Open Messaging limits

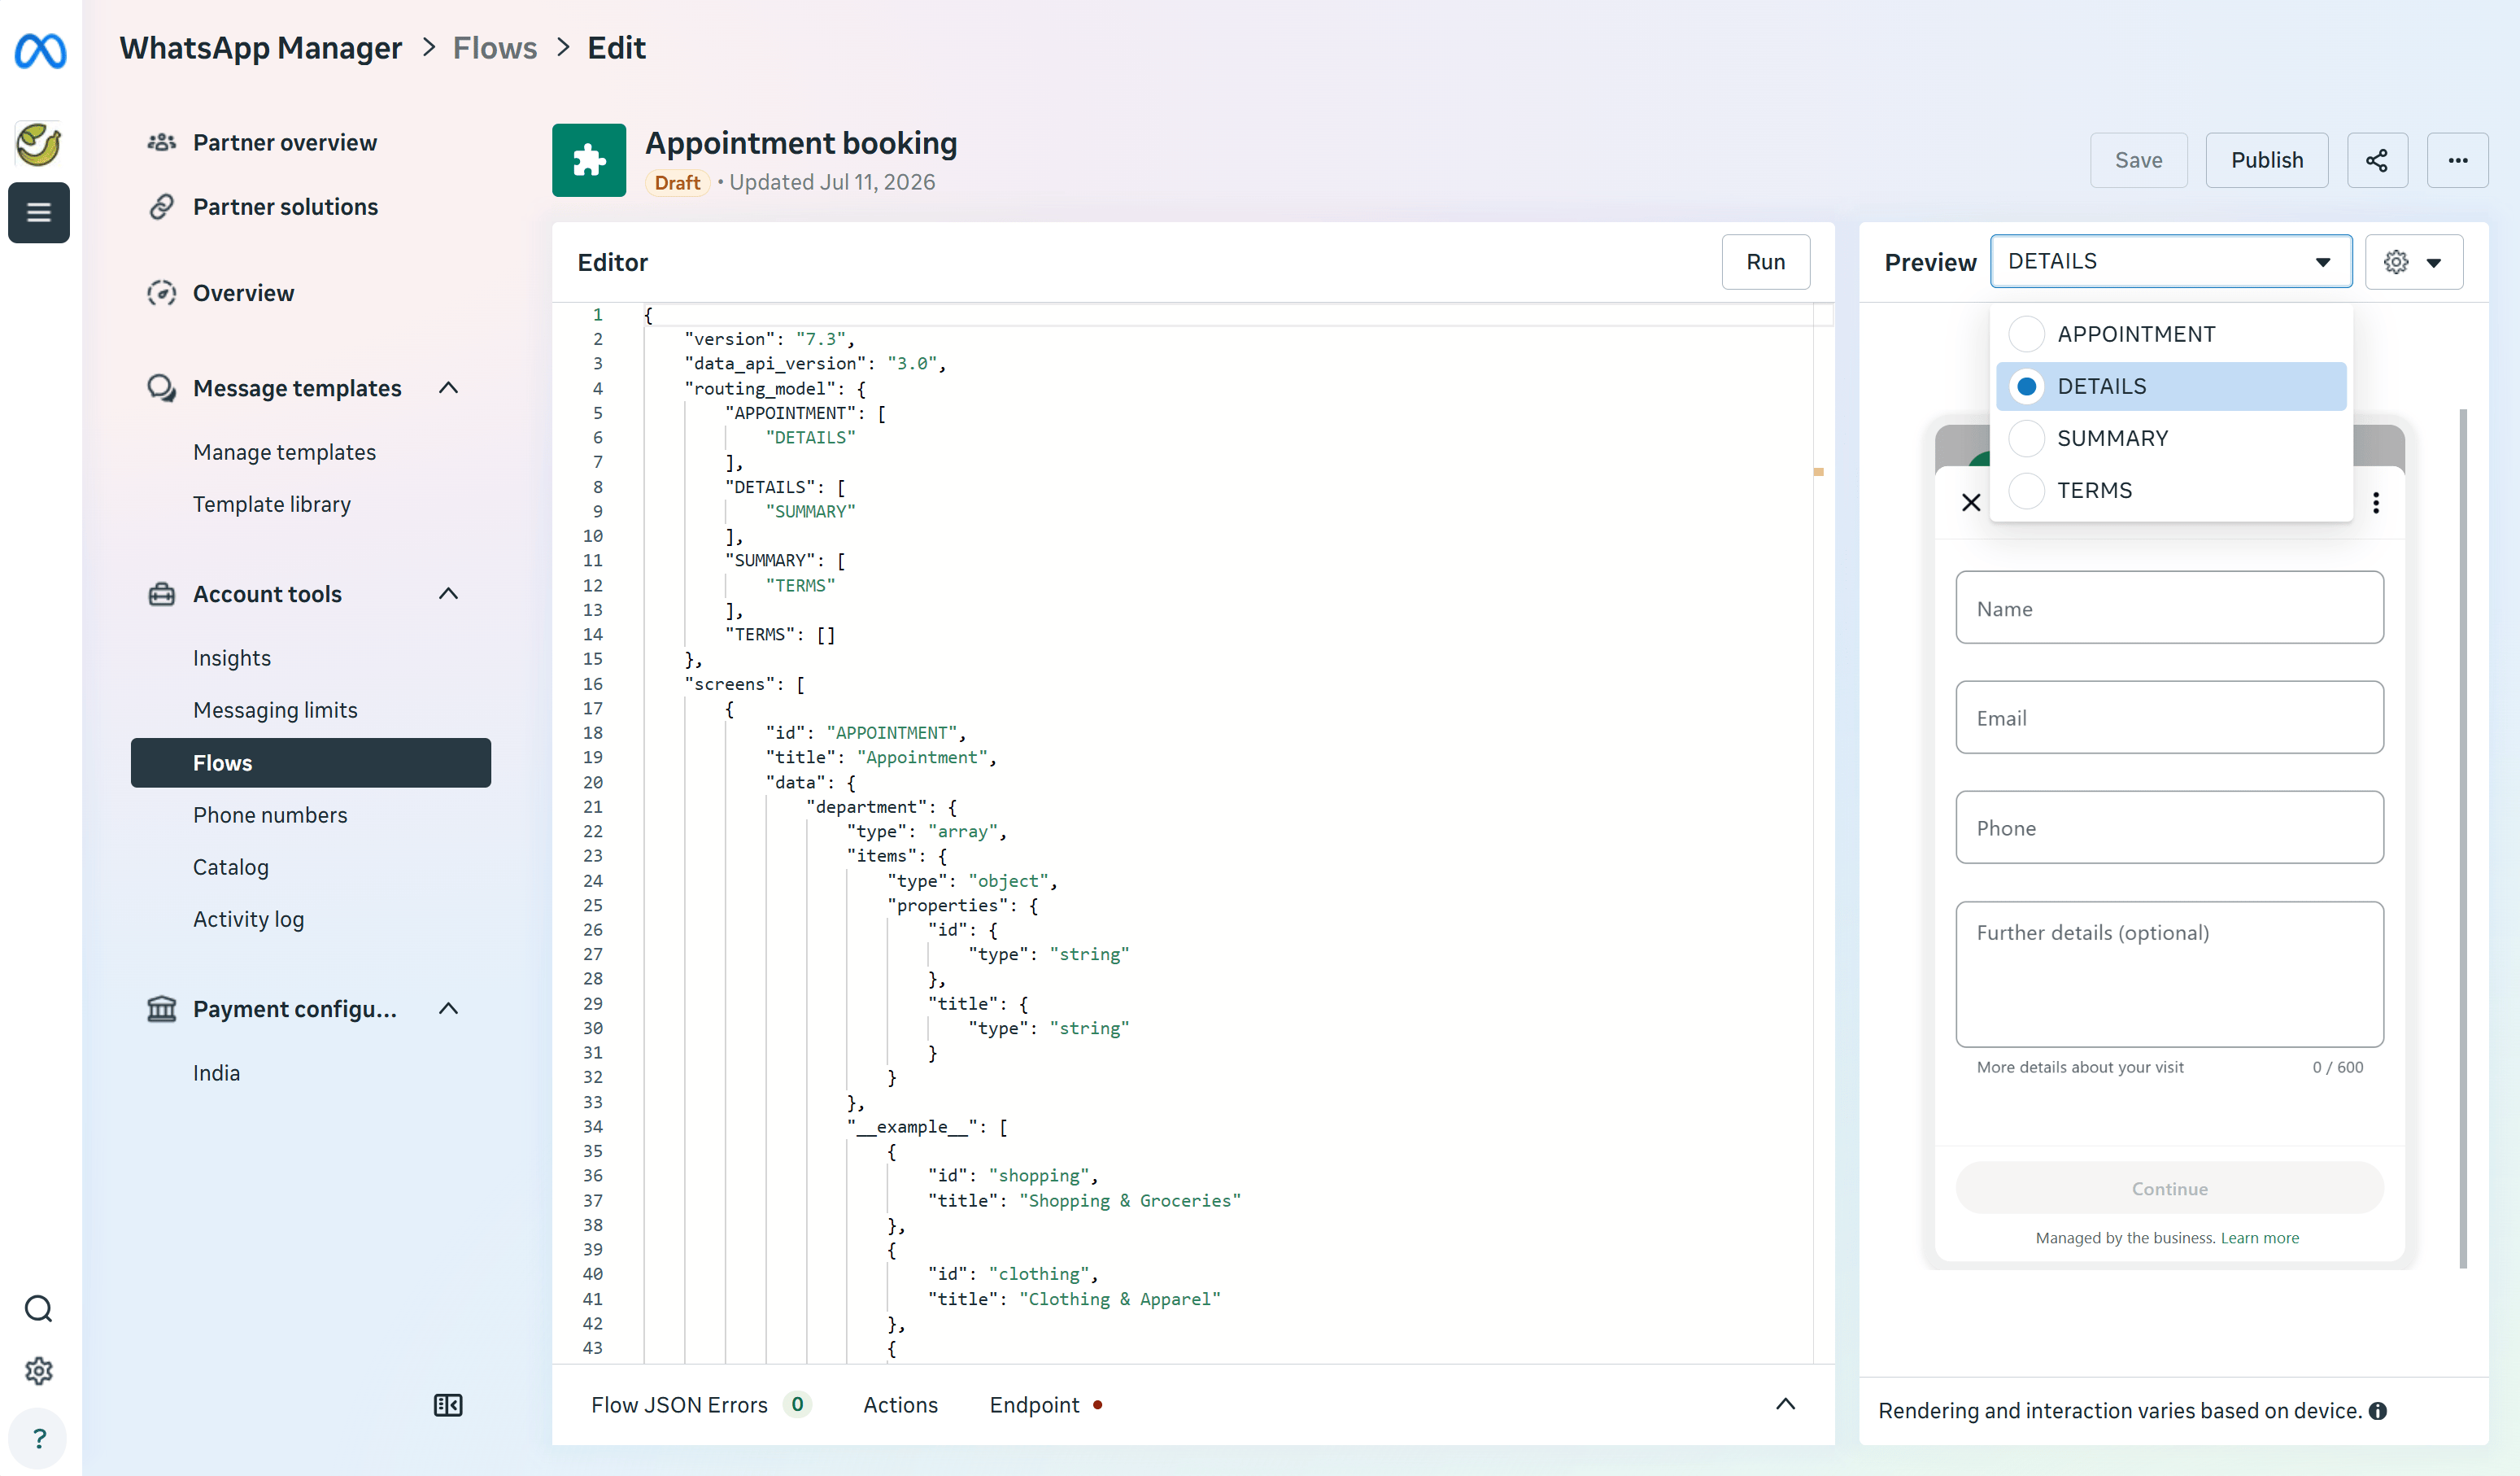coord(275,710)
